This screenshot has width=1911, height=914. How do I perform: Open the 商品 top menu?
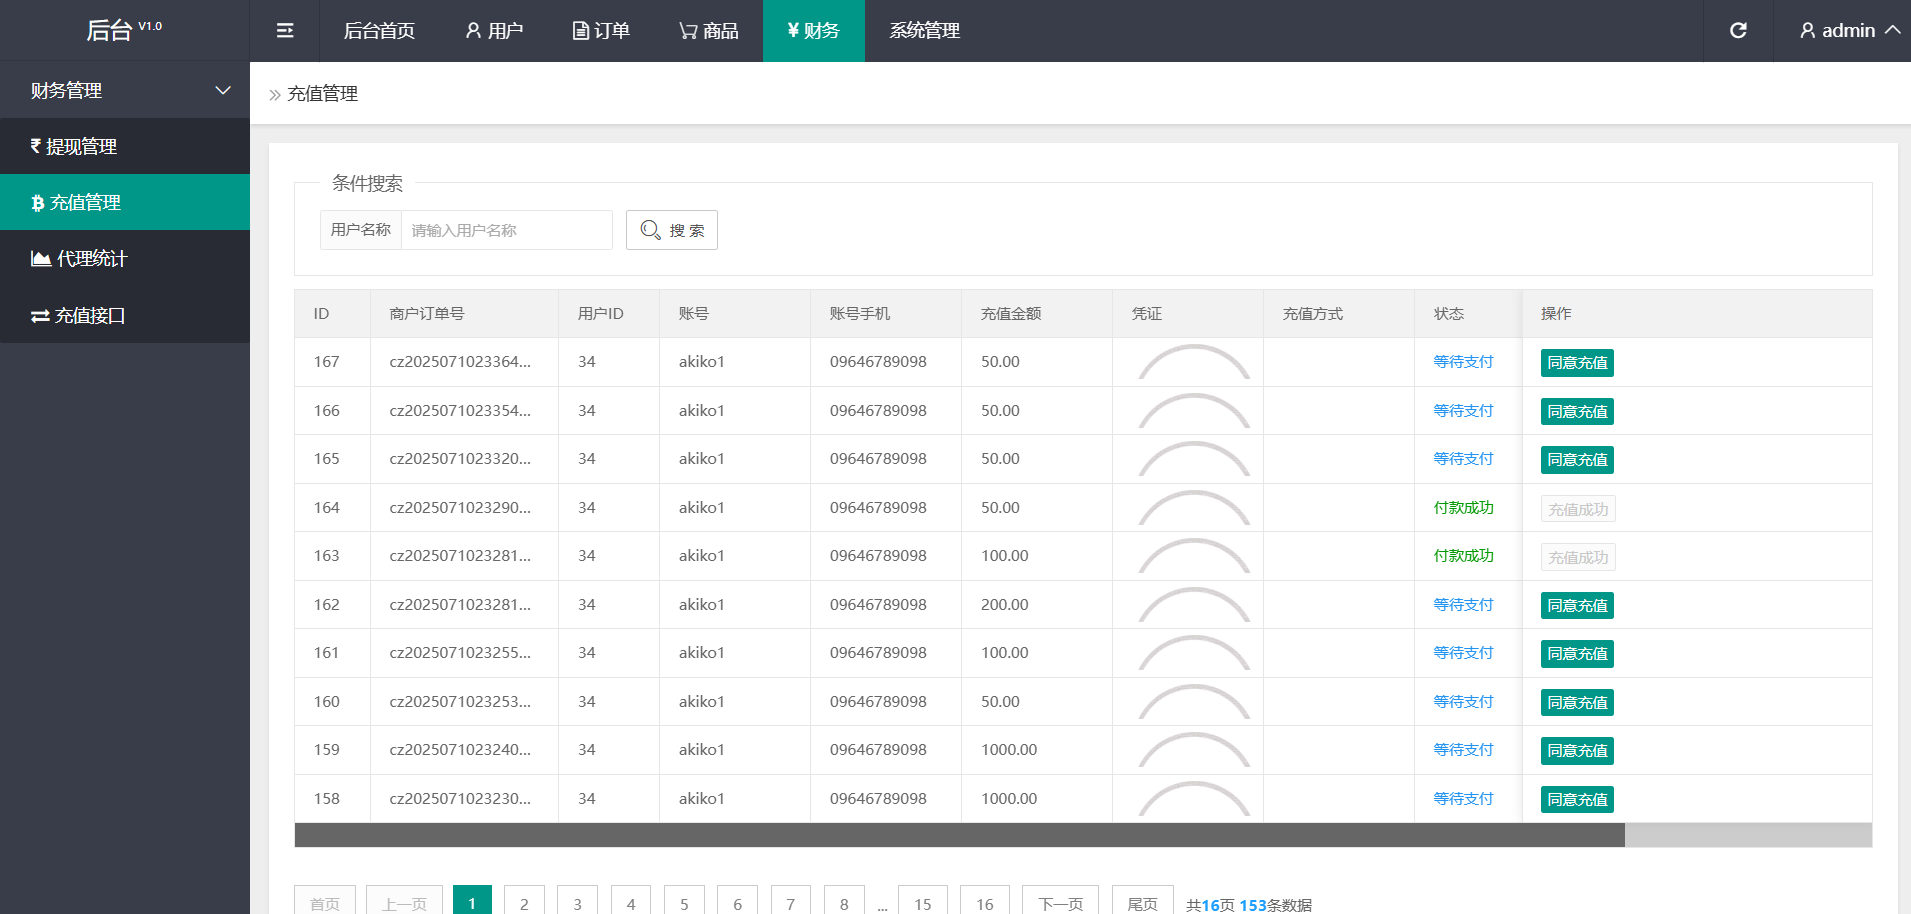tap(709, 31)
